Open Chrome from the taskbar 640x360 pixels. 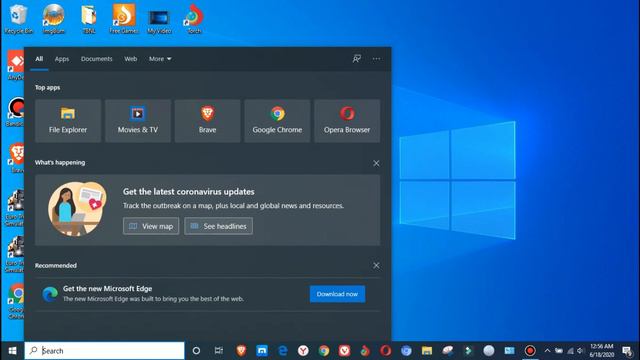[324, 351]
